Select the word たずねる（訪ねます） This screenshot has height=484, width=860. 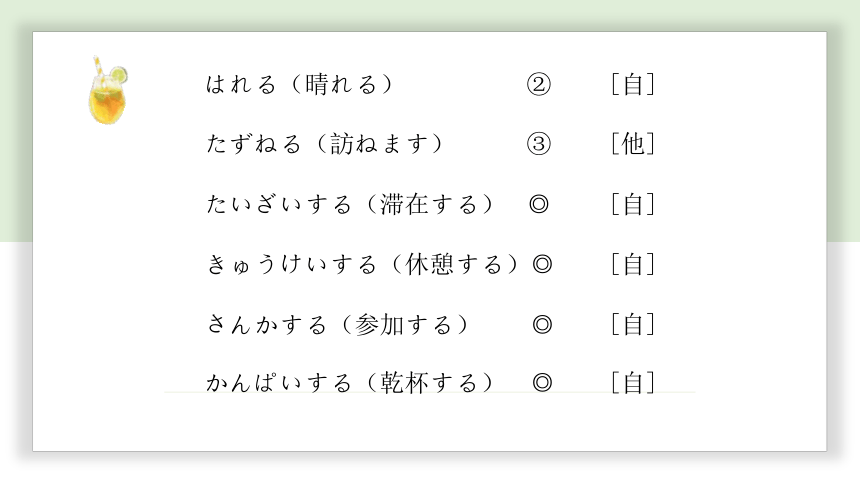(325, 144)
